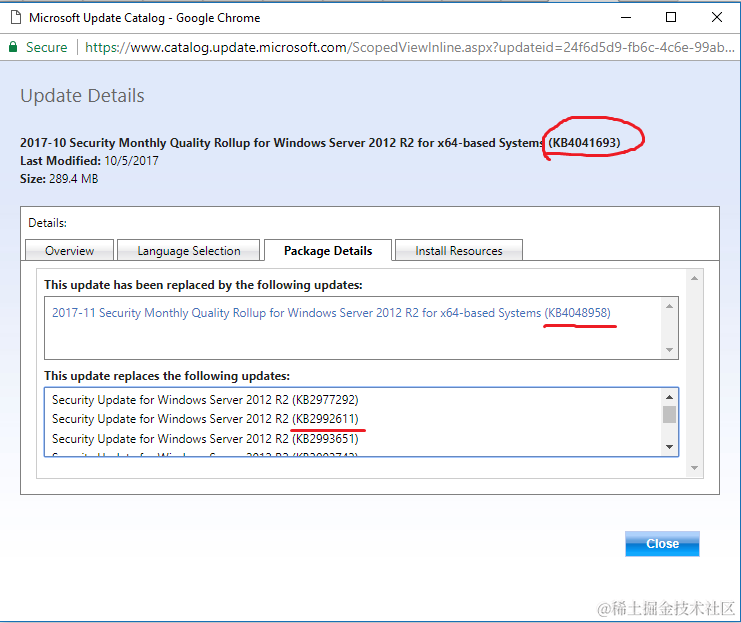Select the Package Details tab

328,251
